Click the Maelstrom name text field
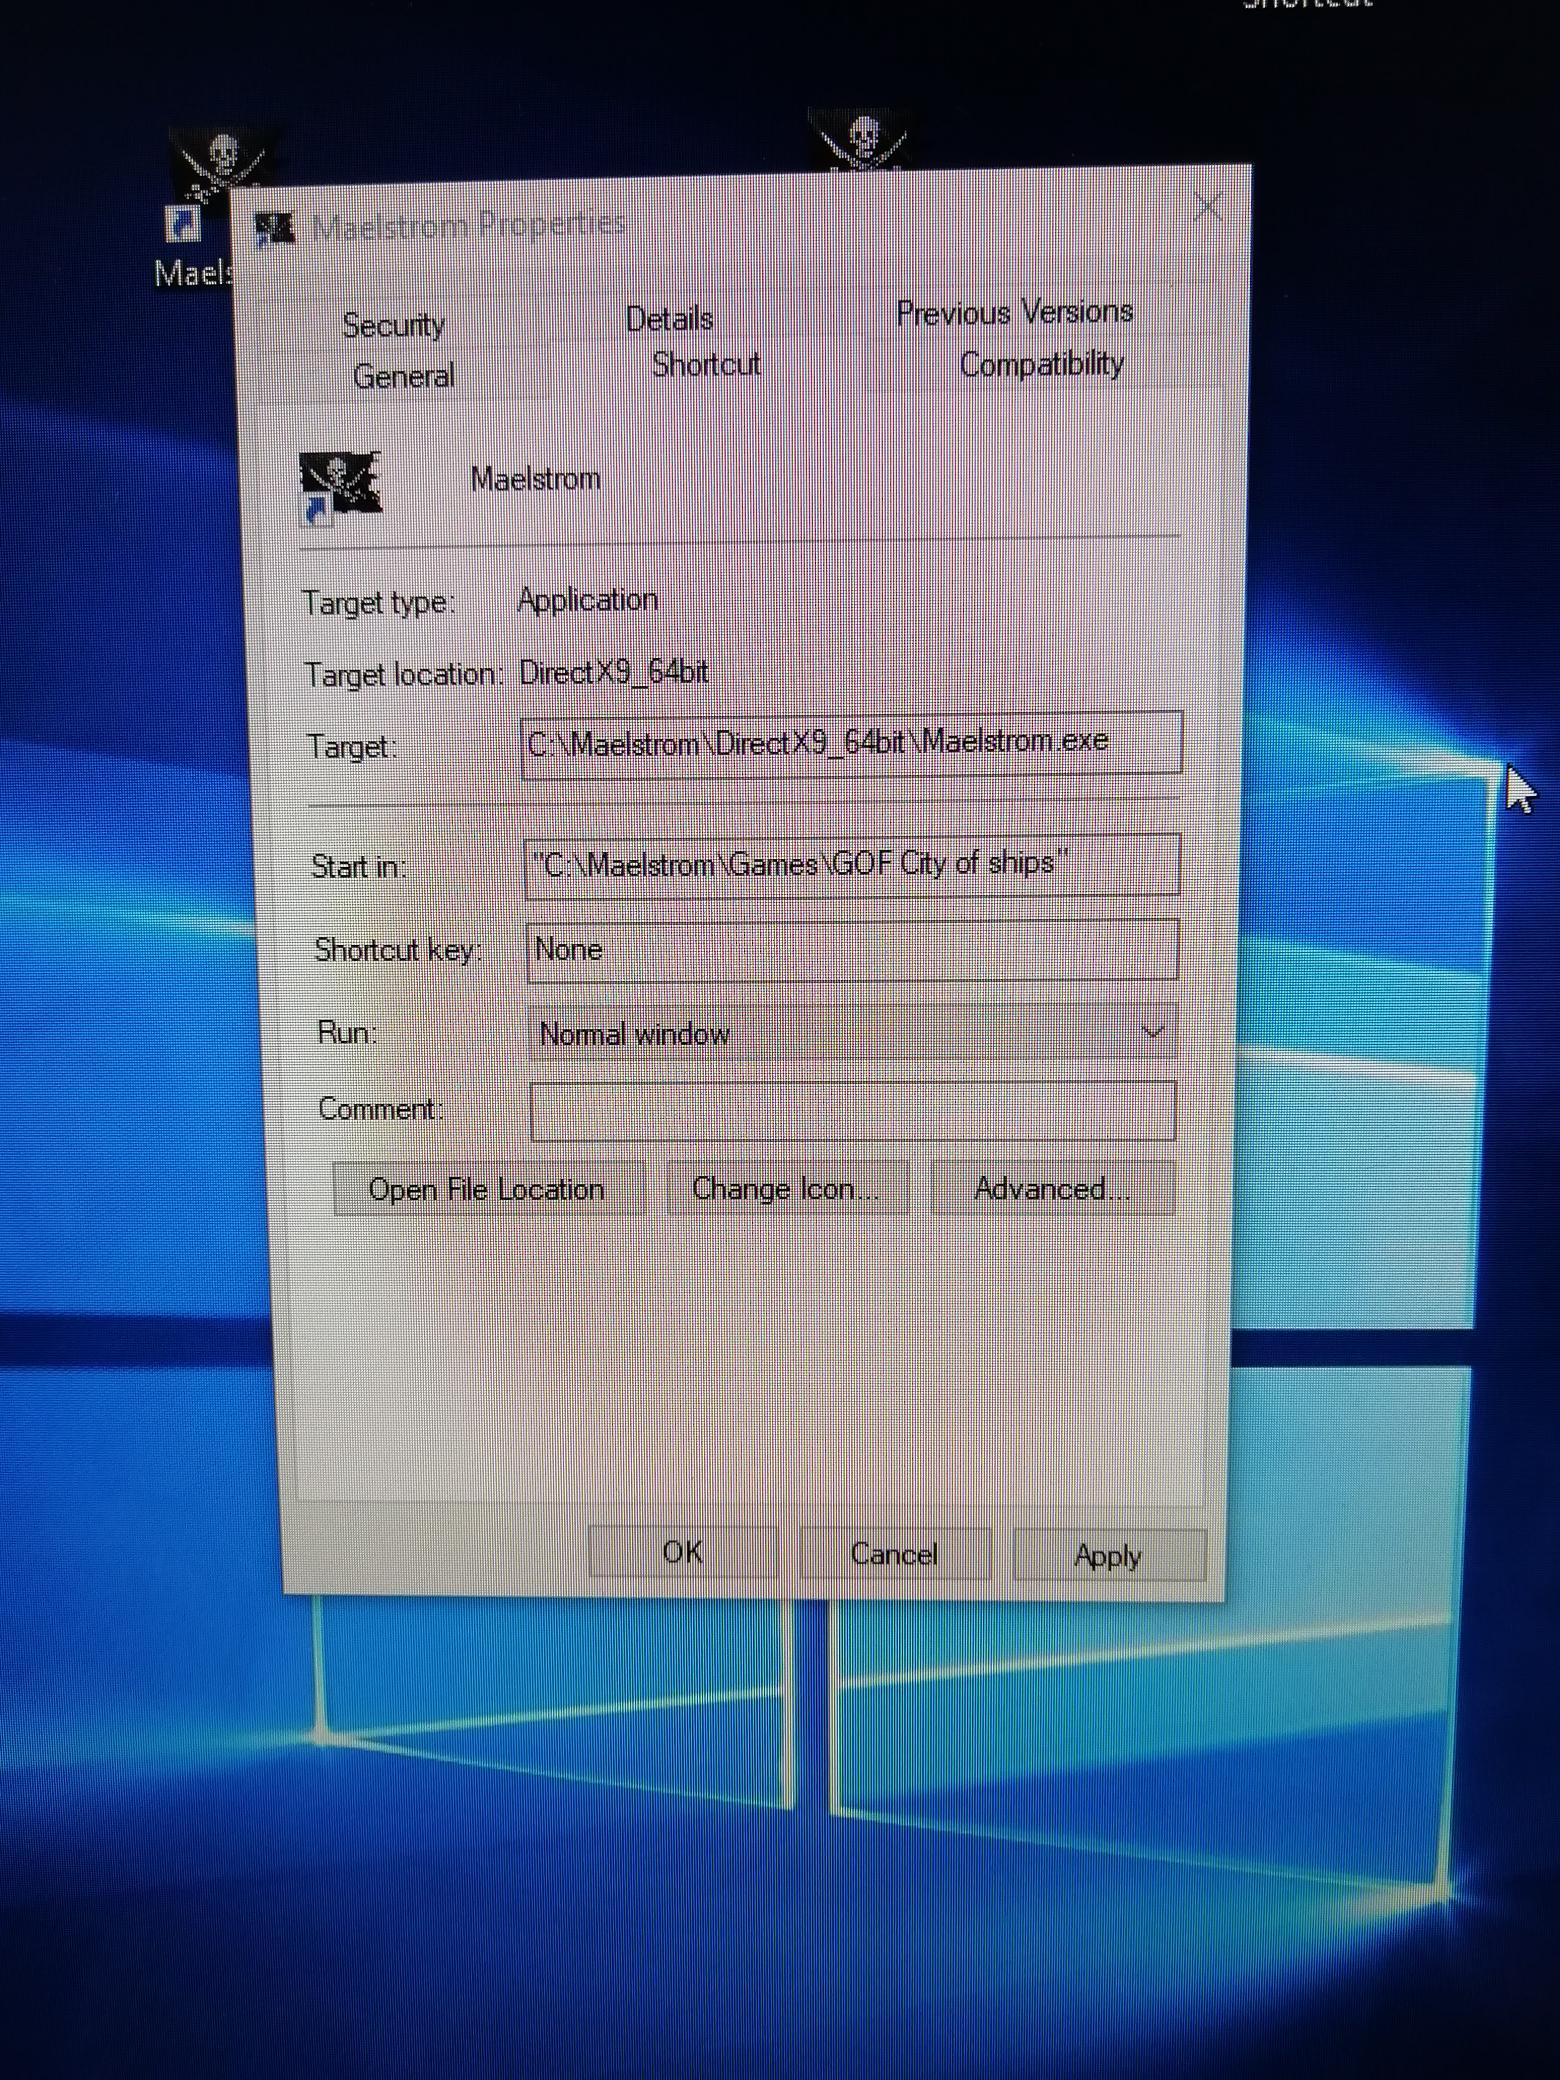Screen dimensions: 1560x2080 click(x=535, y=479)
